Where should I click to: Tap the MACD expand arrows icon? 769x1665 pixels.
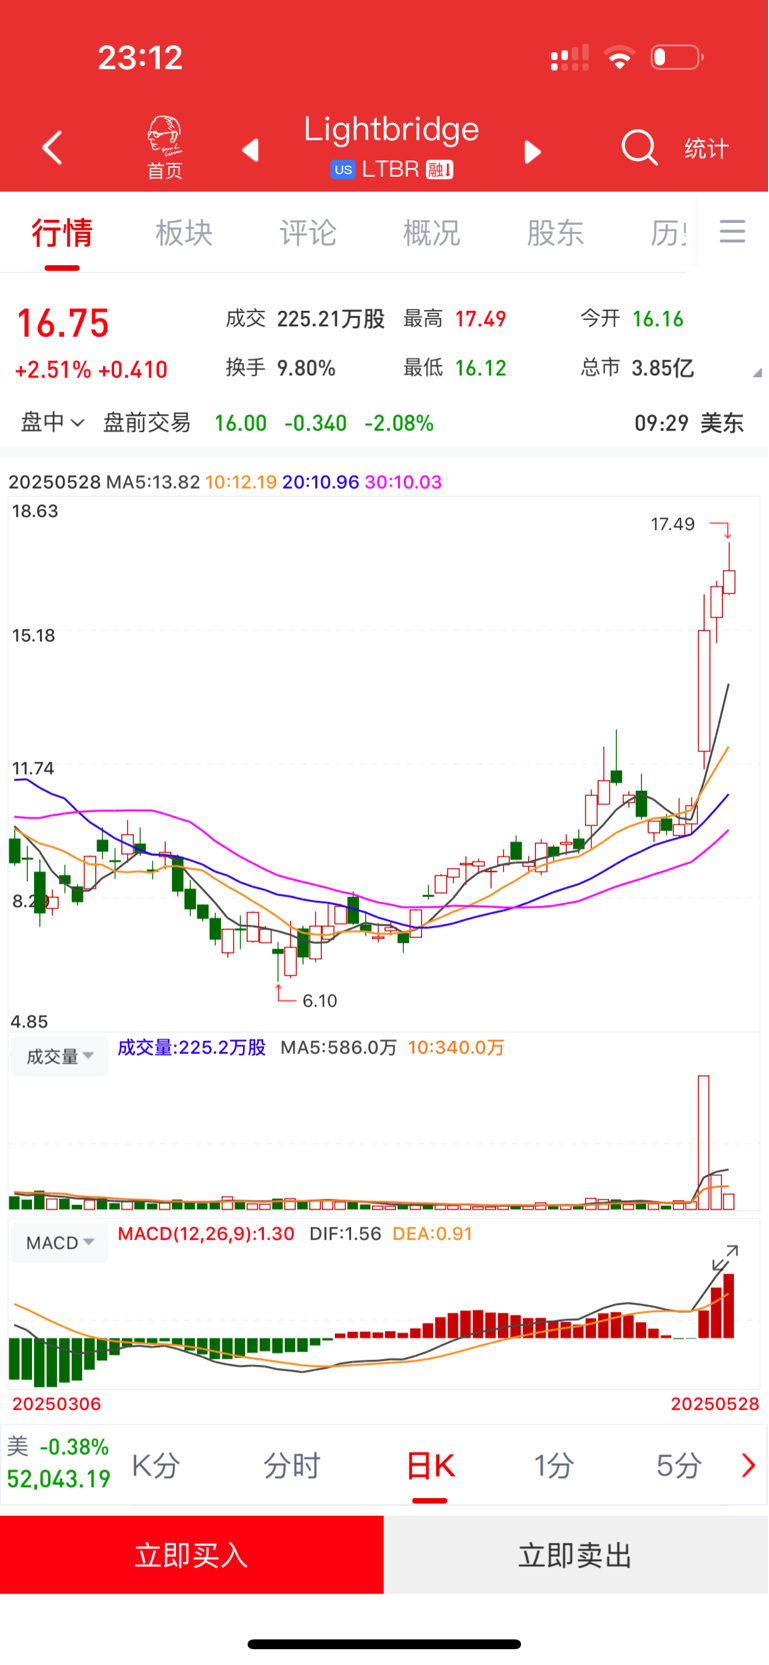(725, 1257)
